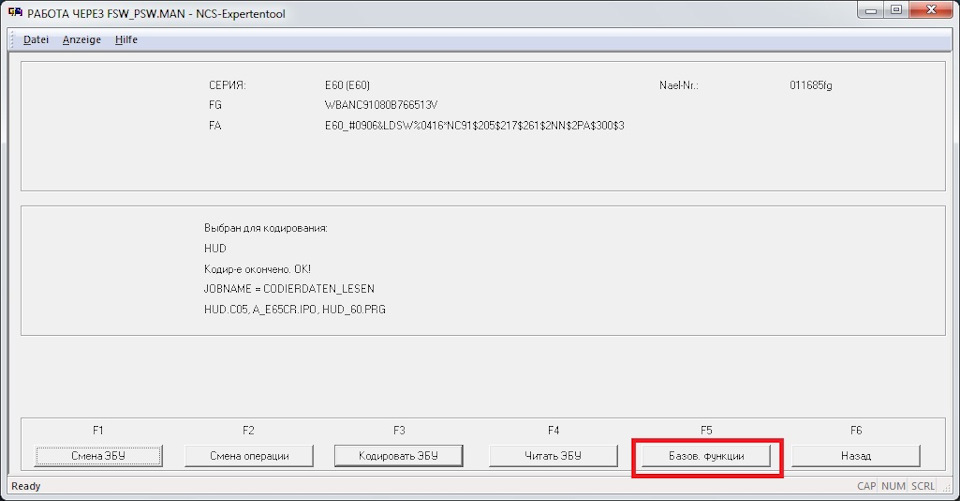
Task: Click the Читать ЭБУ button
Action: pos(553,456)
